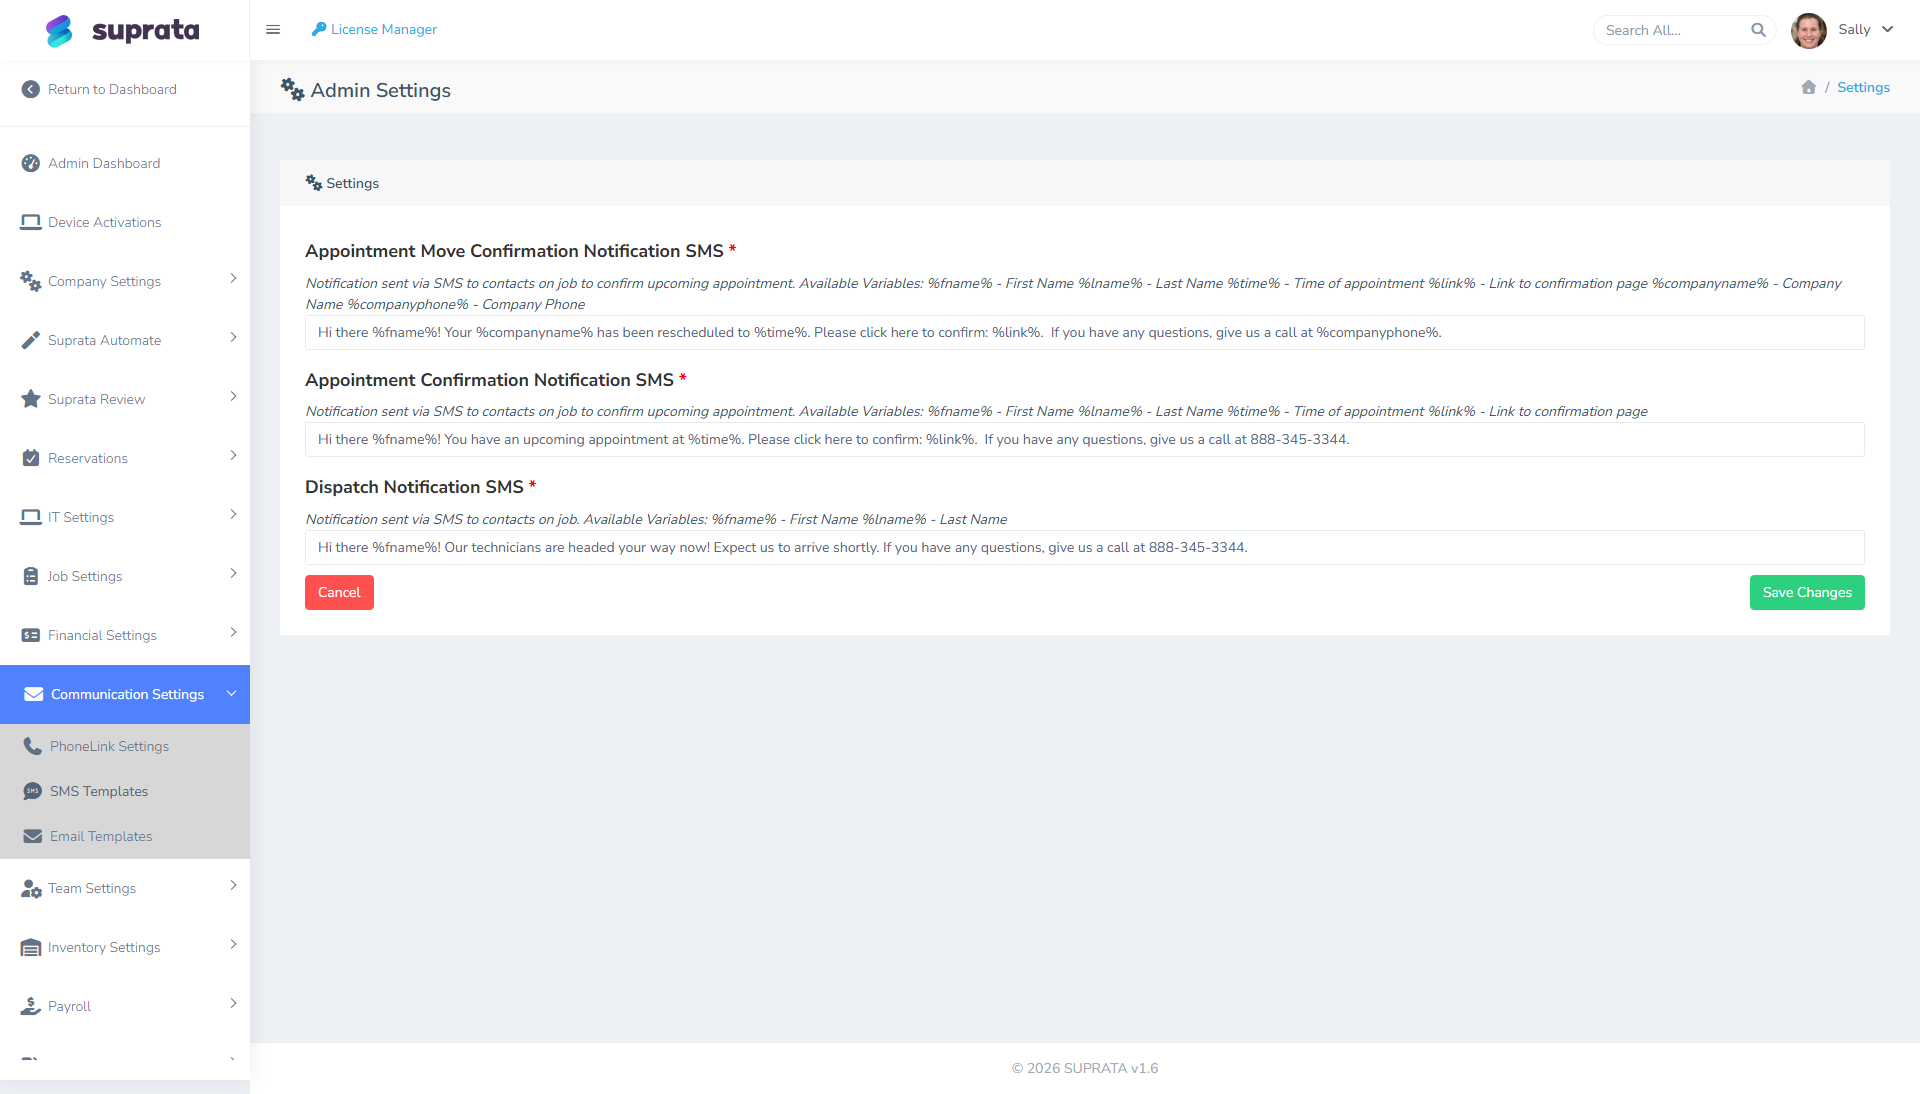Select the PhoneLink Settings submenu item
Image resolution: width=1920 pixels, height=1094 pixels.
coord(125,746)
